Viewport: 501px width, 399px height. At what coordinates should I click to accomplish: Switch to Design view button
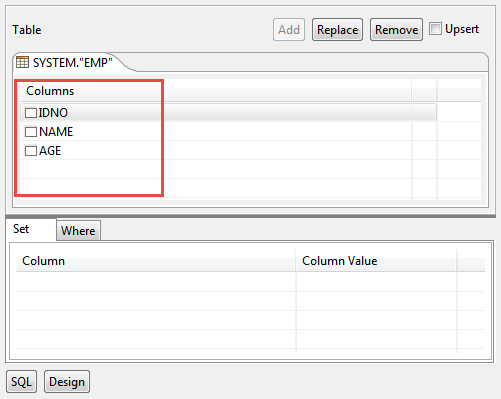(67, 381)
